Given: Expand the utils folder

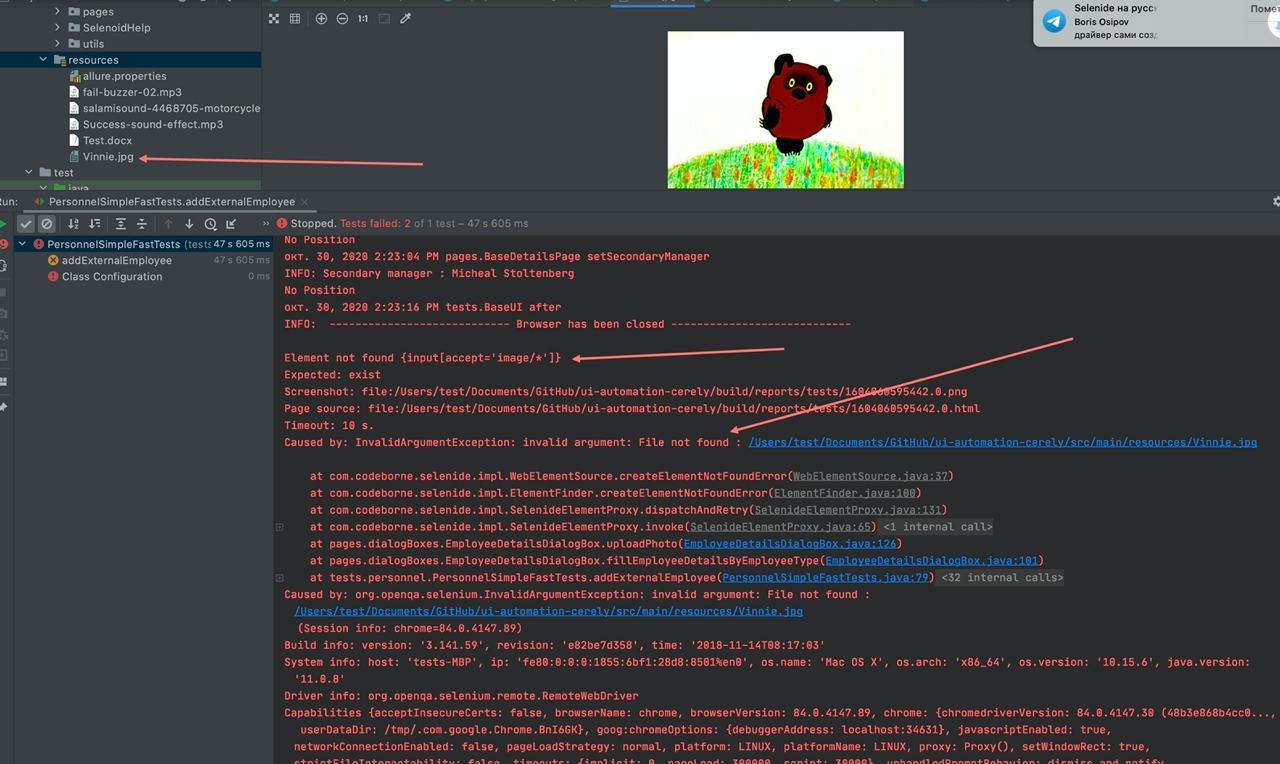Looking at the screenshot, I should click(x=57, y=44).
